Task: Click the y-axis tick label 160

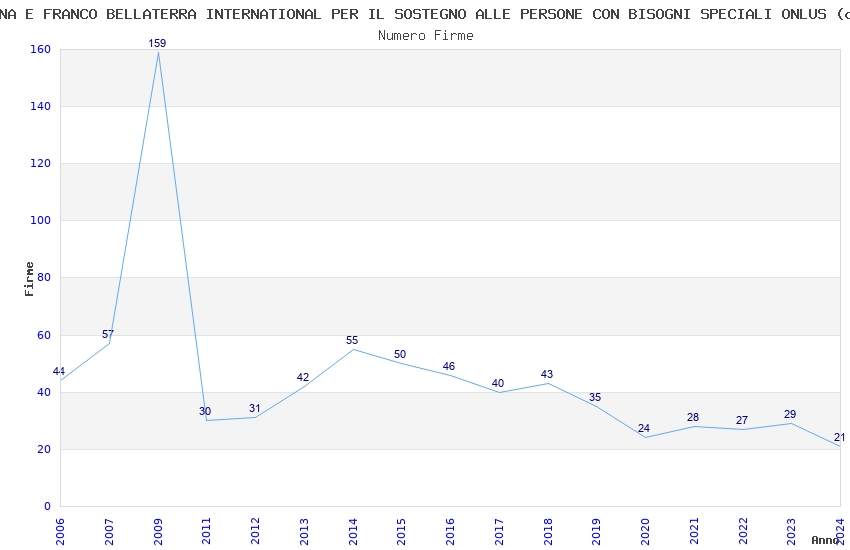Action: point(40,49)
